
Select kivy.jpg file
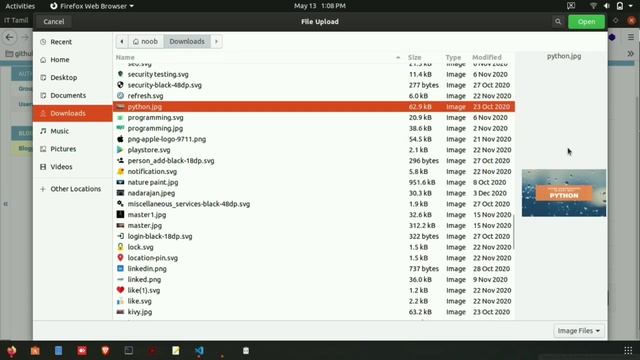pos(313,312)
